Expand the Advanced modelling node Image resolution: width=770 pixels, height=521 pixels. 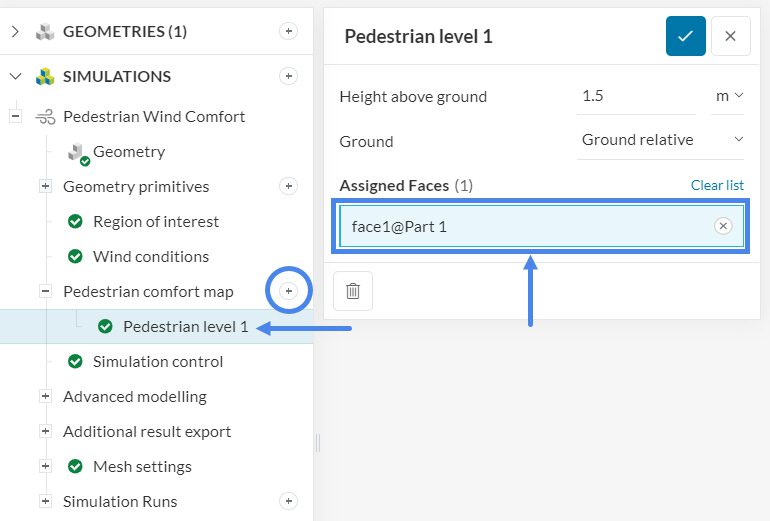click(x=45, y=396)
